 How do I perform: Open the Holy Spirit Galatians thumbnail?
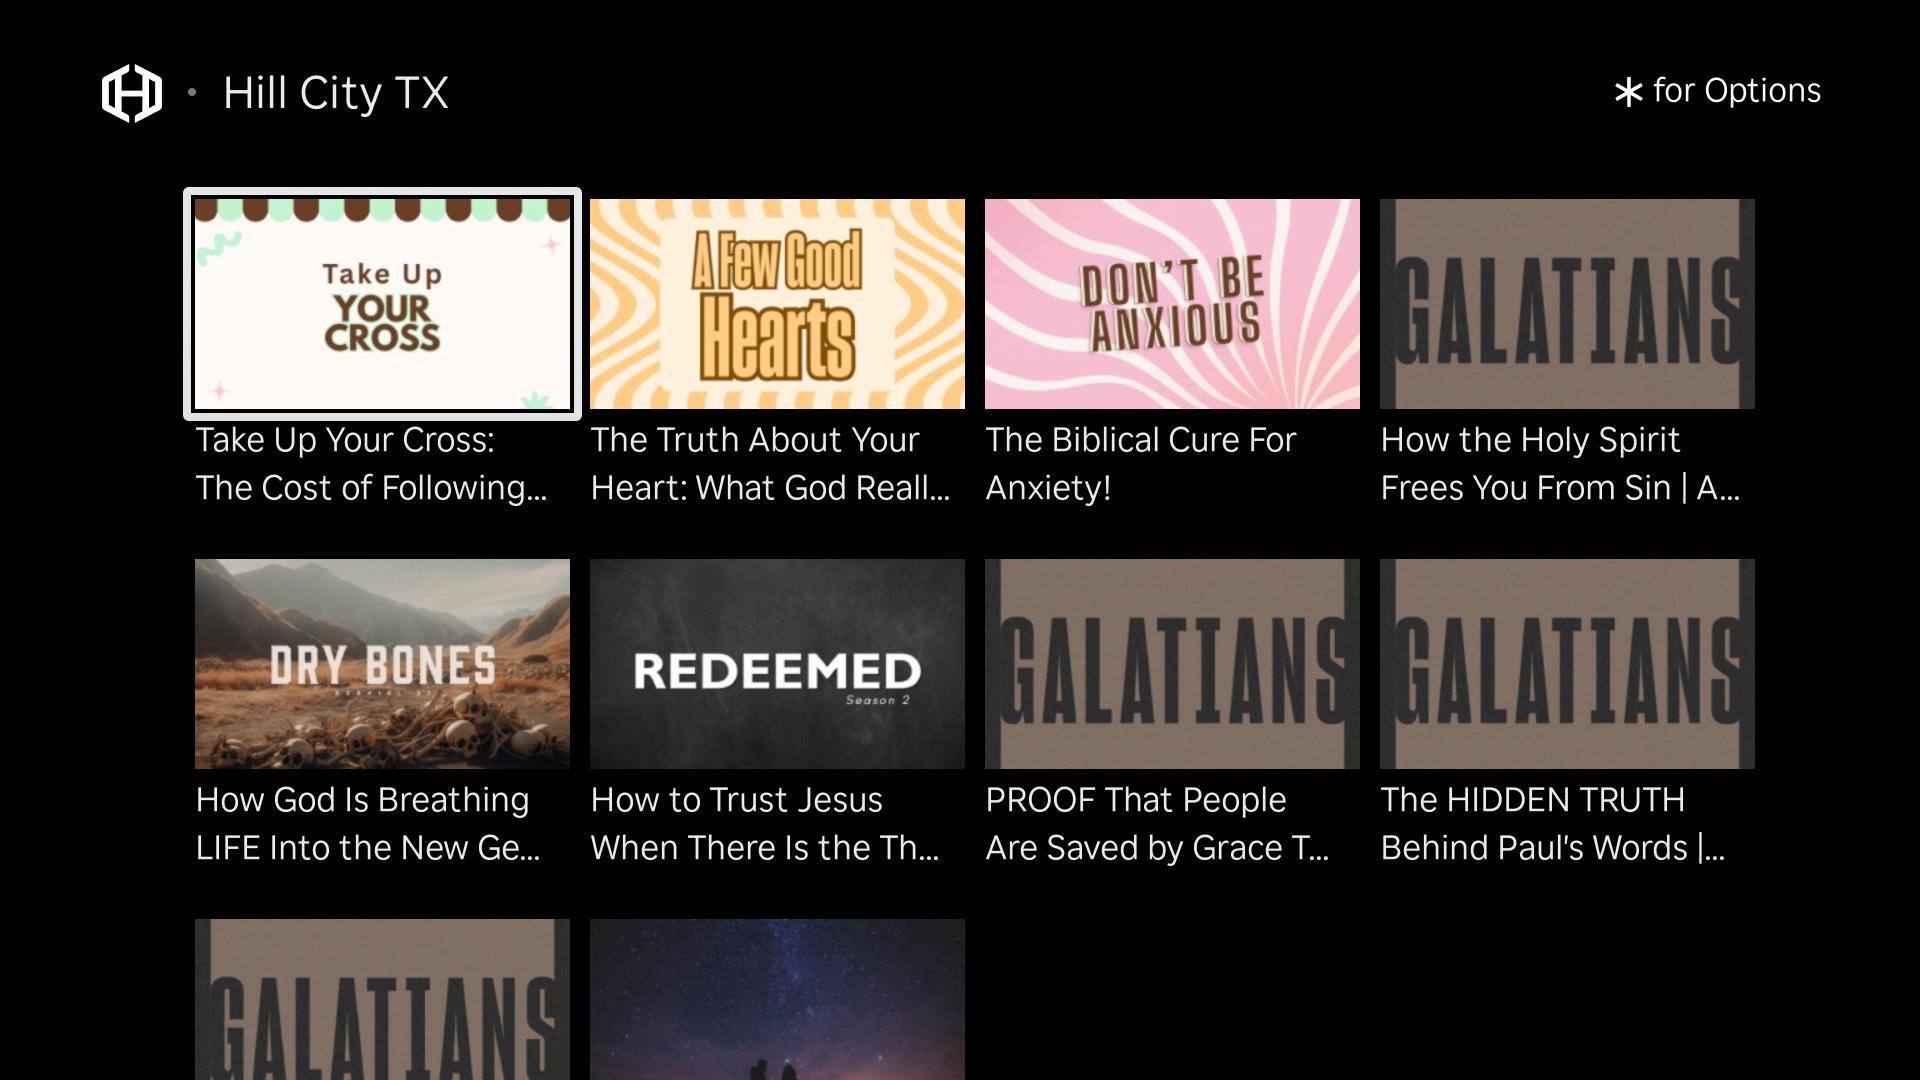click(1567, 304)
